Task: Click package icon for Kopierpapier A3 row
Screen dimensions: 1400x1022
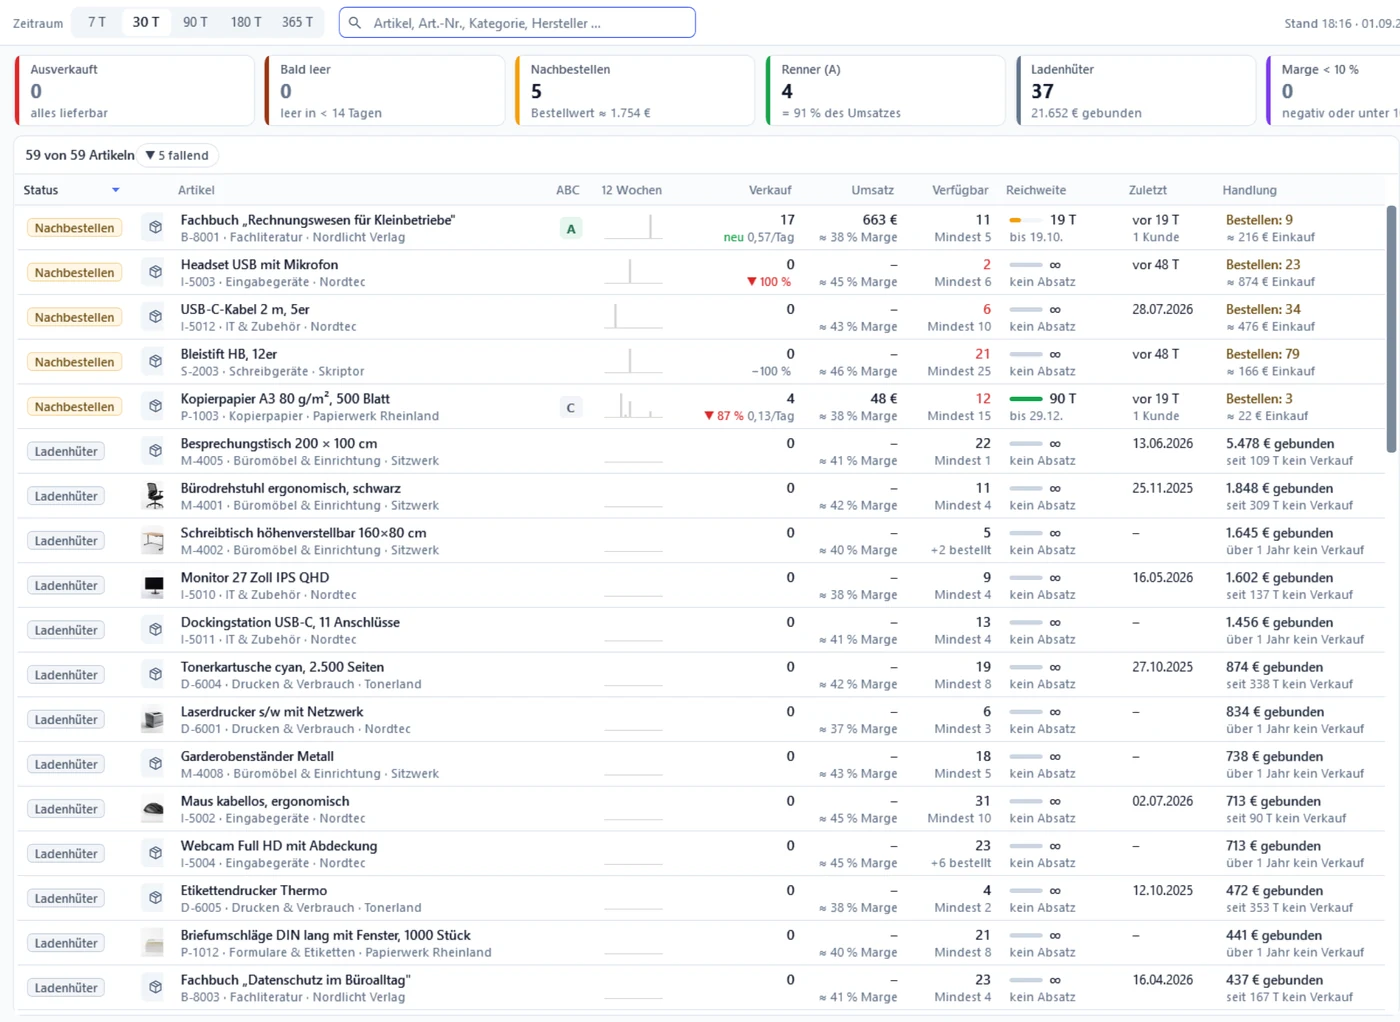Action: pos(155,406)
